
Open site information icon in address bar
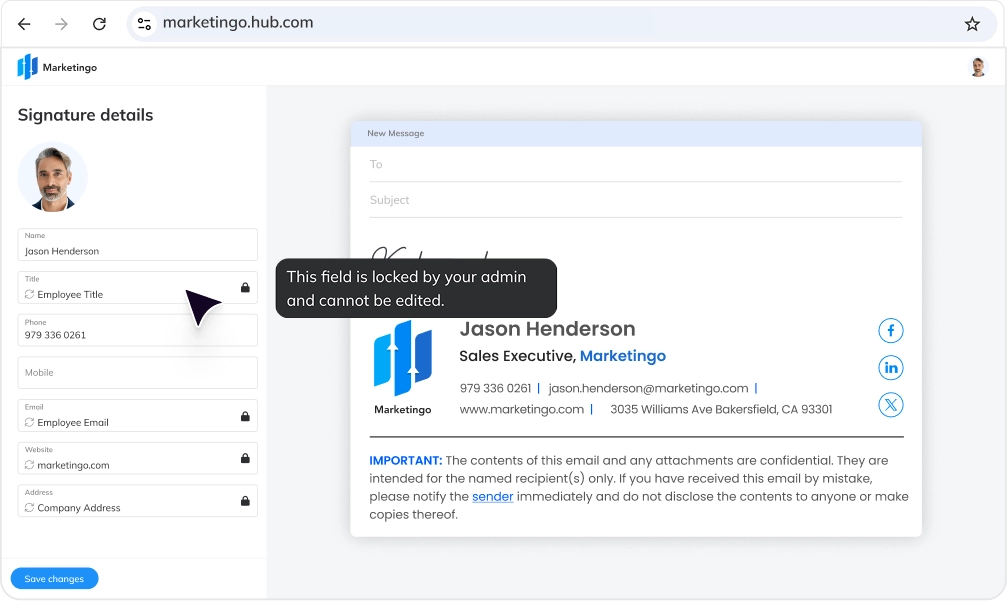(144, 24)
